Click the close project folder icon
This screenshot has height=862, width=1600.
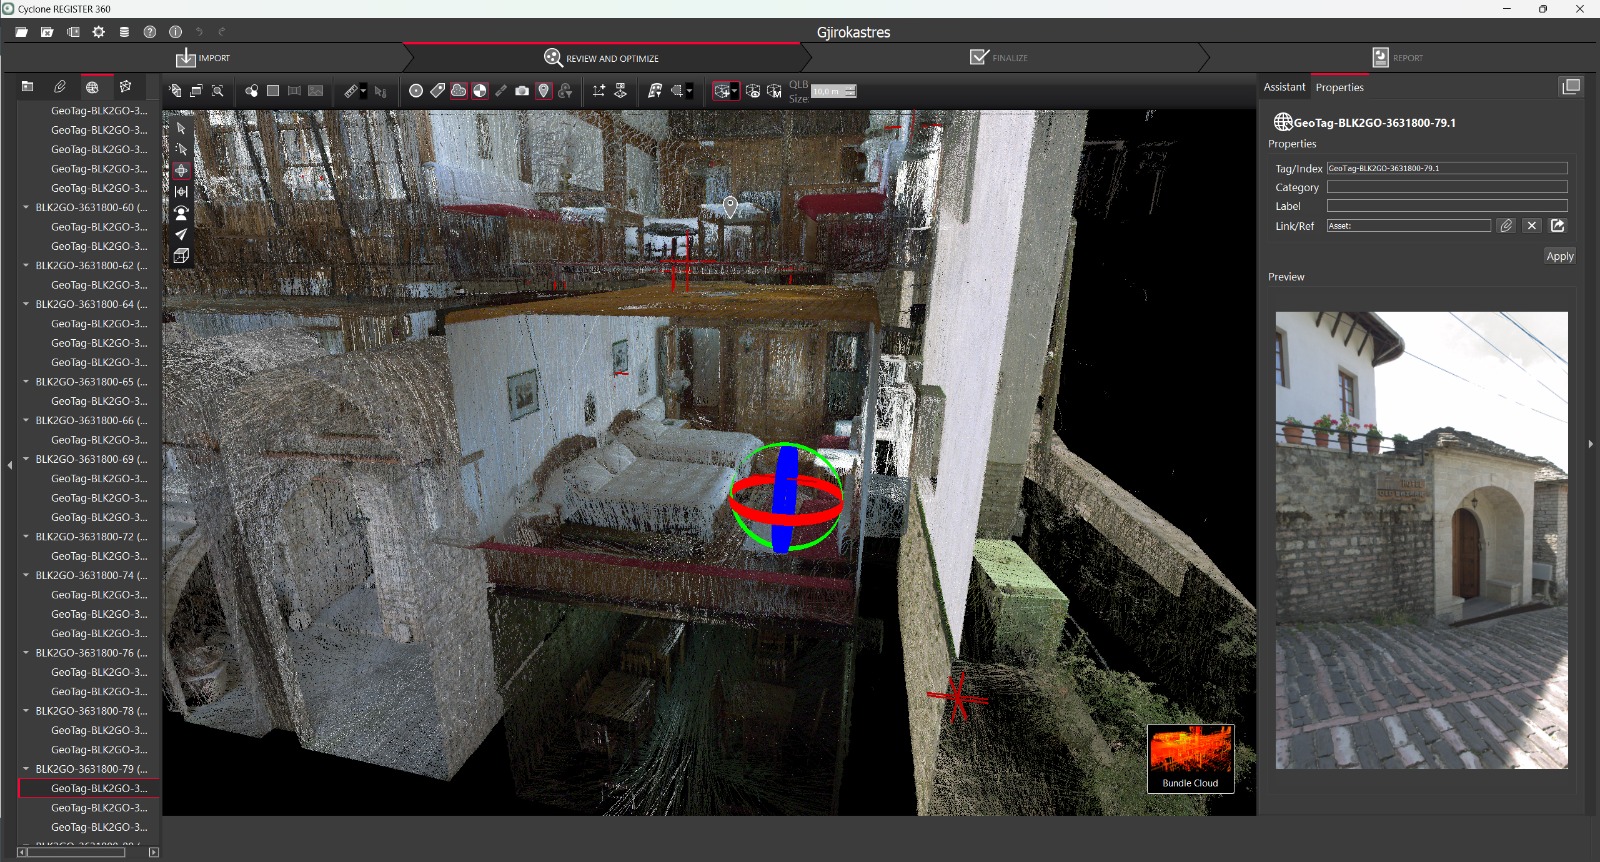[47, 32]
